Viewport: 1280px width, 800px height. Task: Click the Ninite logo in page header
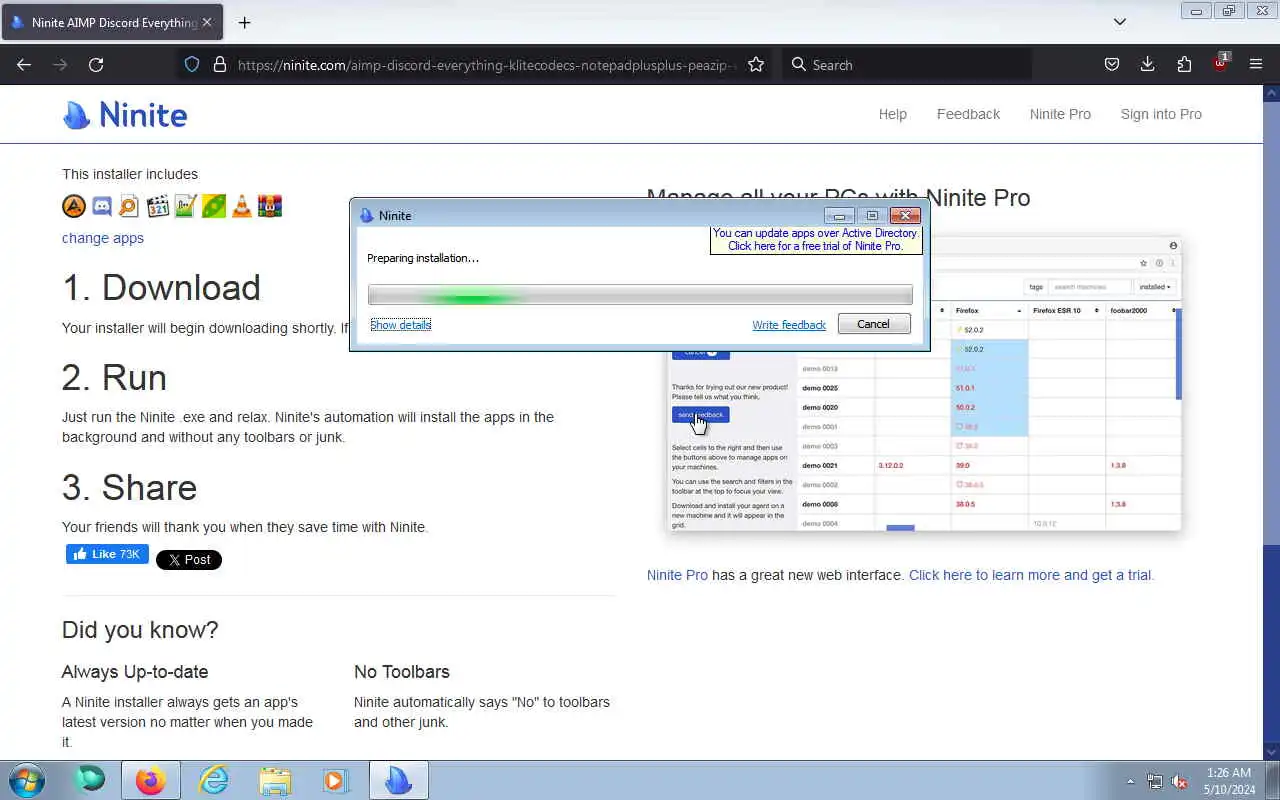coord(125,115)
